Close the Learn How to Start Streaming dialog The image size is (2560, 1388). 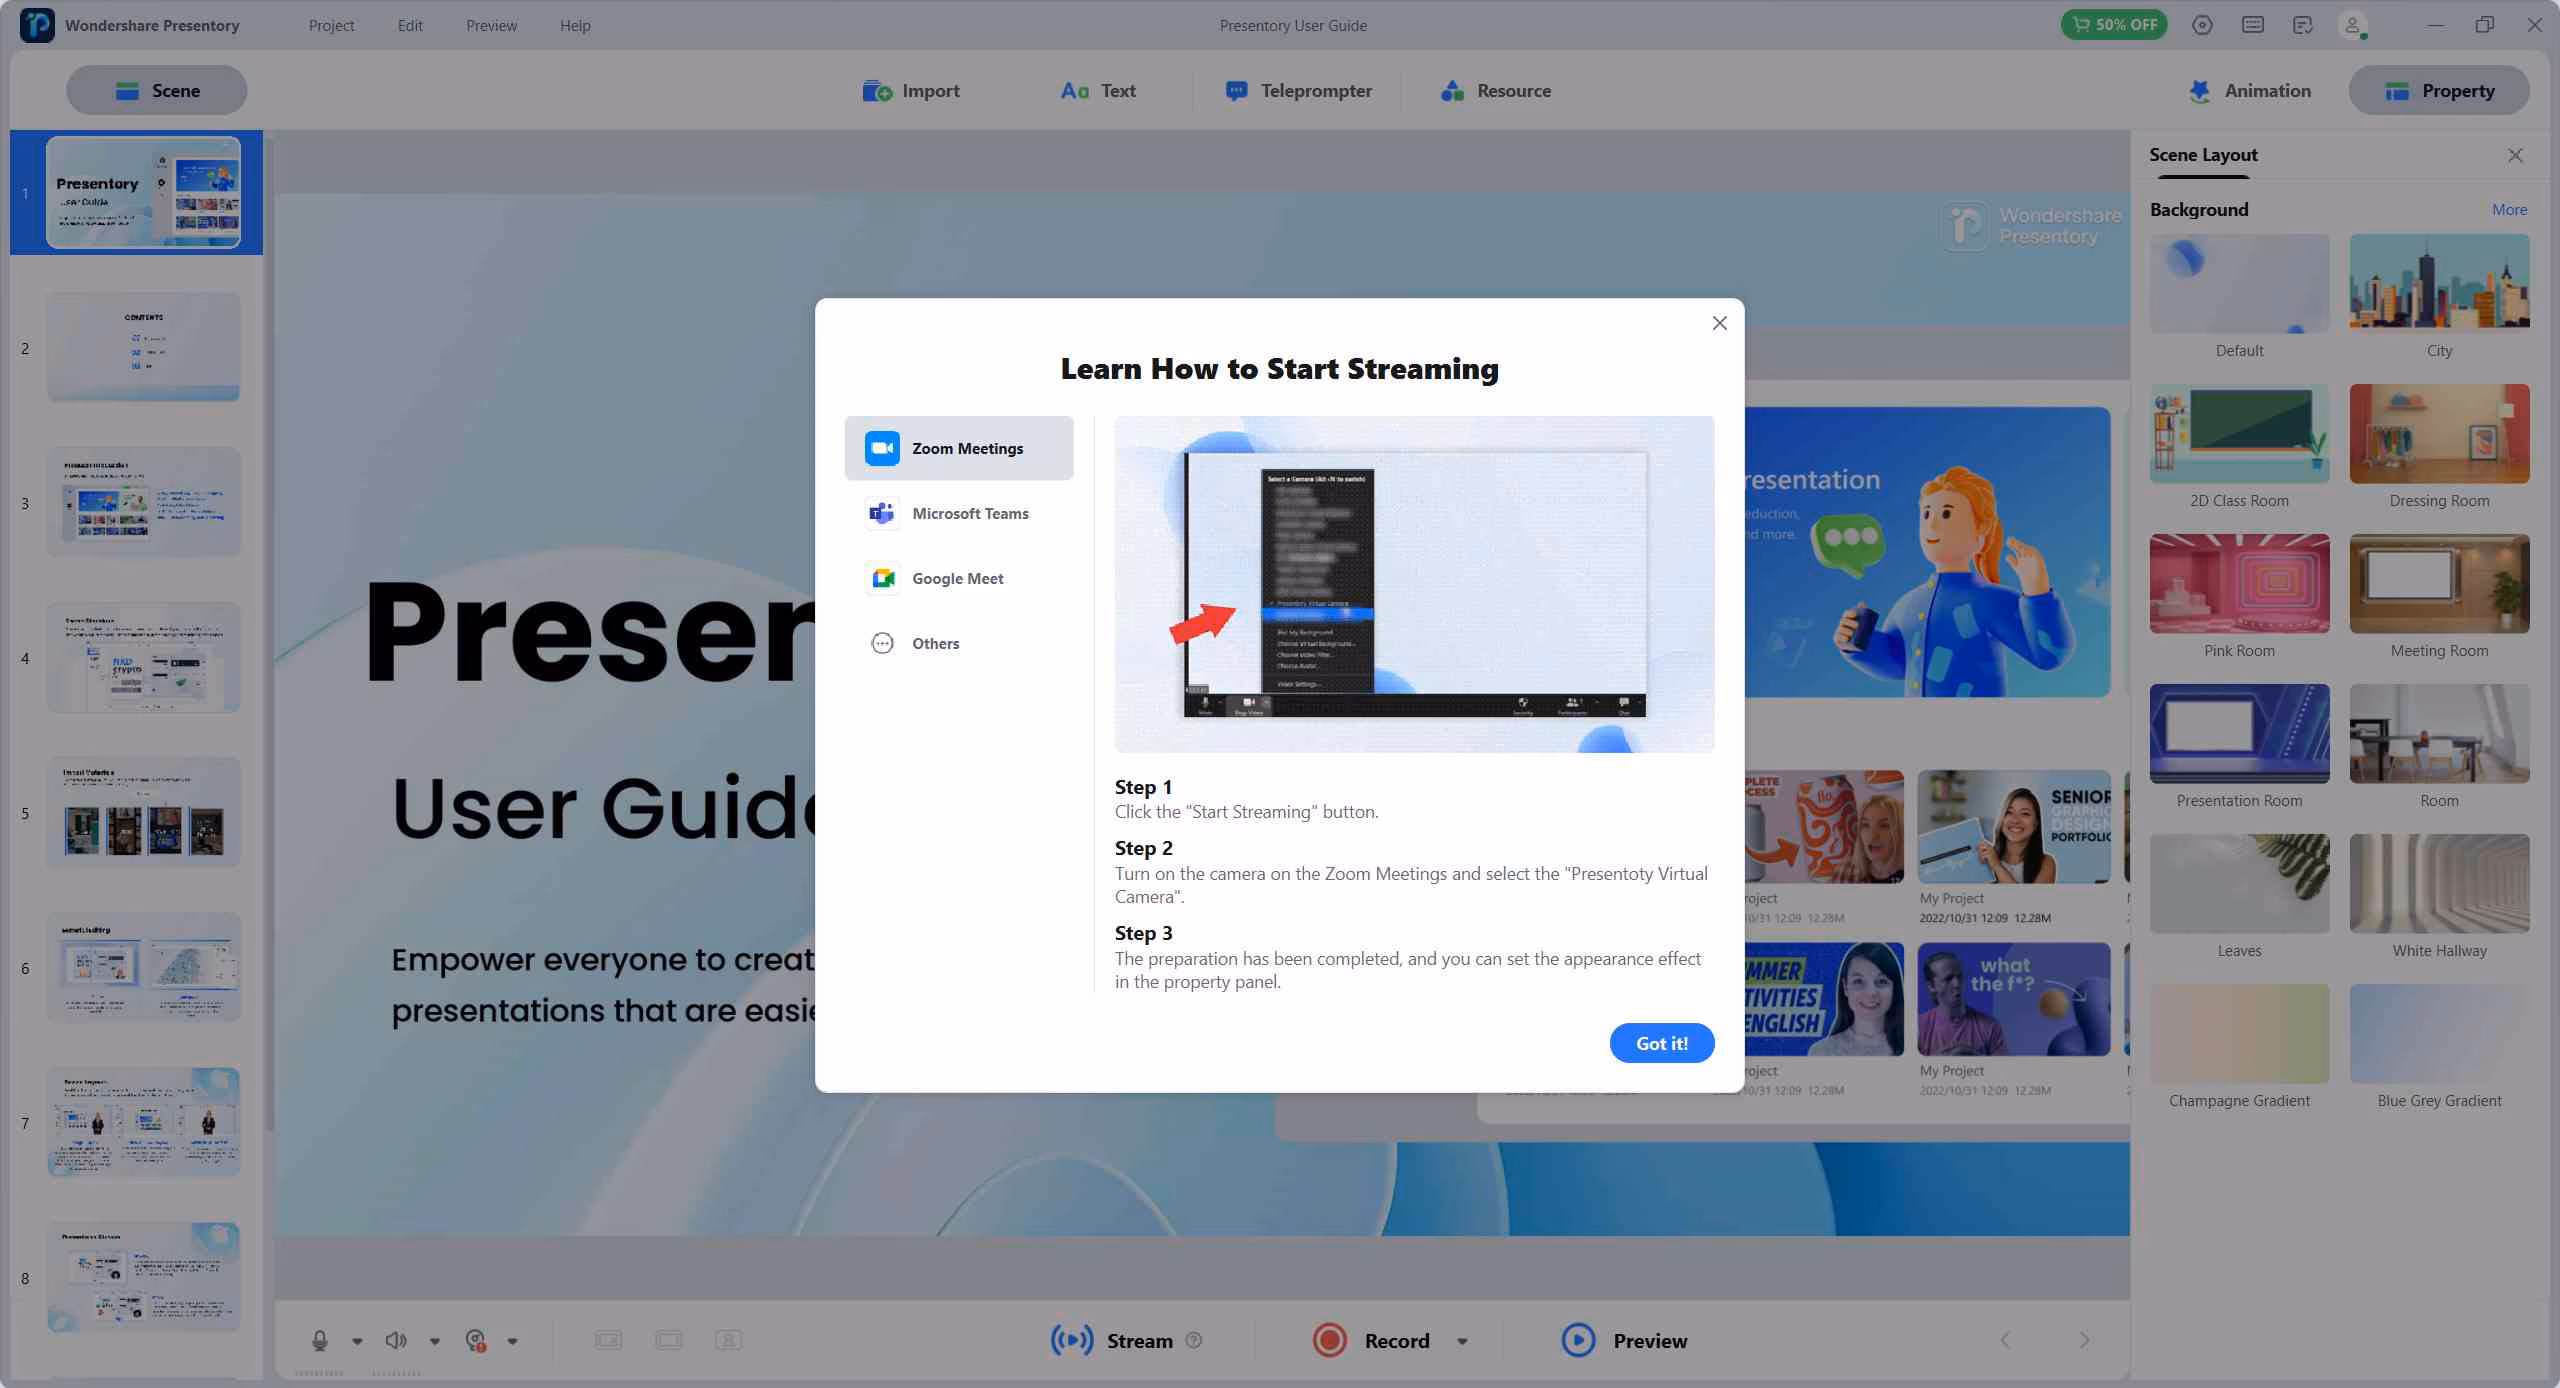point(1719,323)
